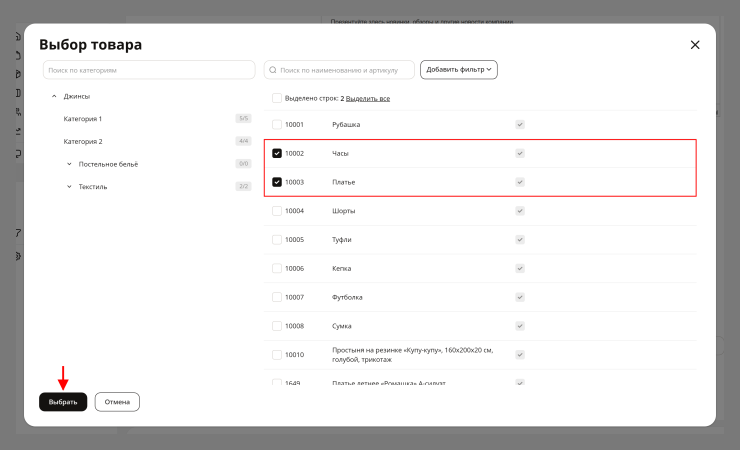Open the Текстиль tree item
Screen dimensions: 740x450
click(92, 187)
